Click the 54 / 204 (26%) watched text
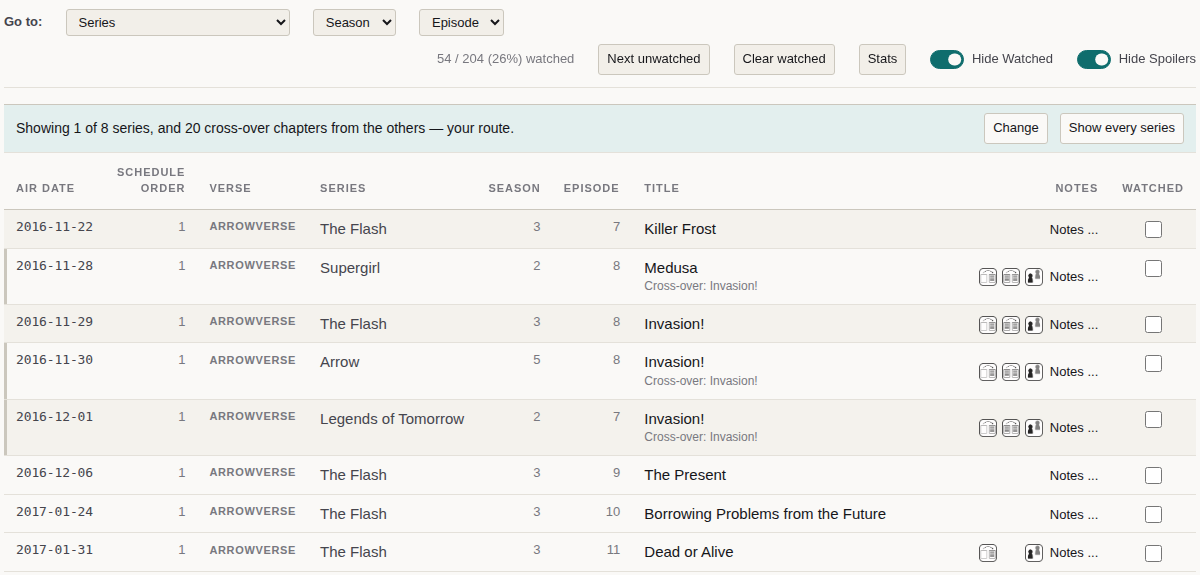The image size is (1200, 575). tap(505, 59)
